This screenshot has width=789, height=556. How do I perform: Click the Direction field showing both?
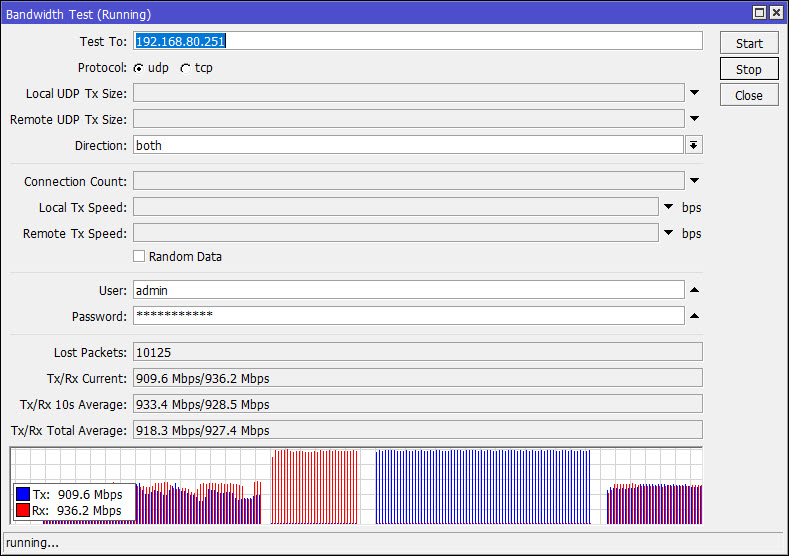click(408, 145)
